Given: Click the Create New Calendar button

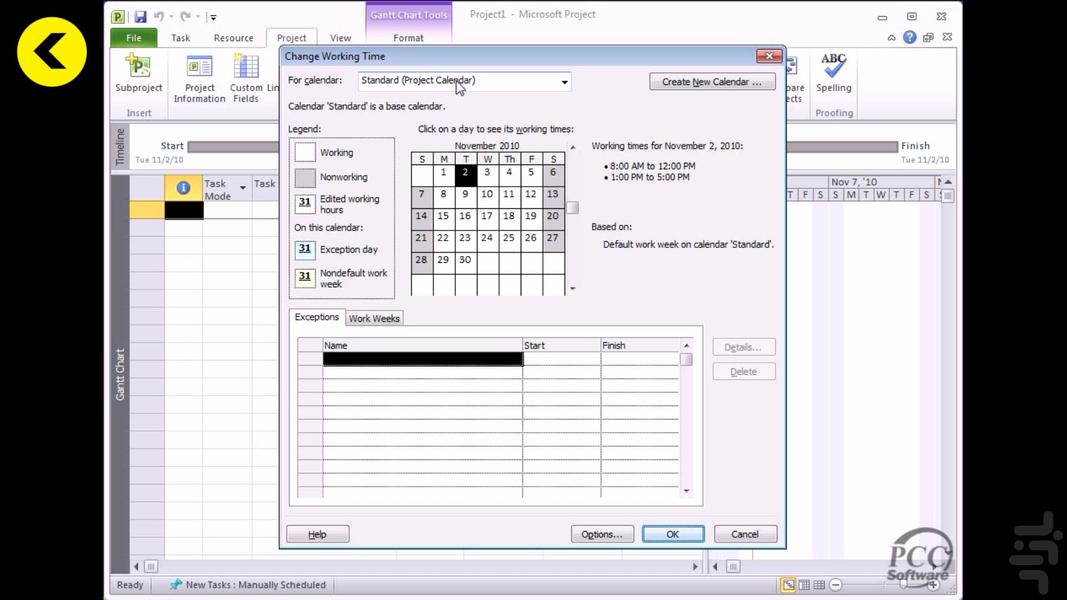Looking at the screenshot, I should click(x=711, y=82).
